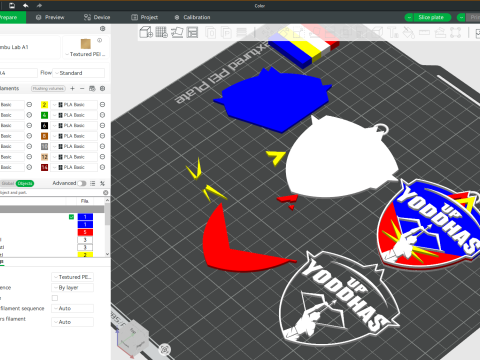The image size is (480, 360).
Task: Click the Variable layer height icon
Action: tap(242, 32)
